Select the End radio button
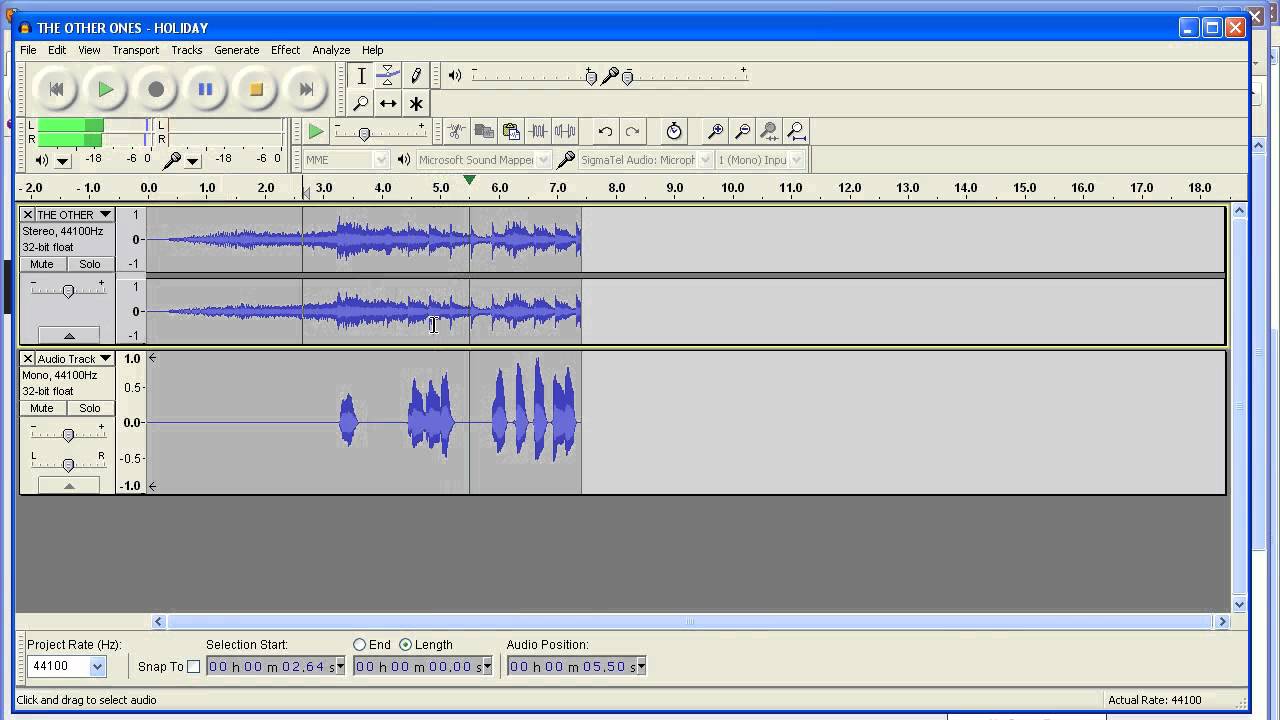The image size is (1280, 720). coord(359,645)
